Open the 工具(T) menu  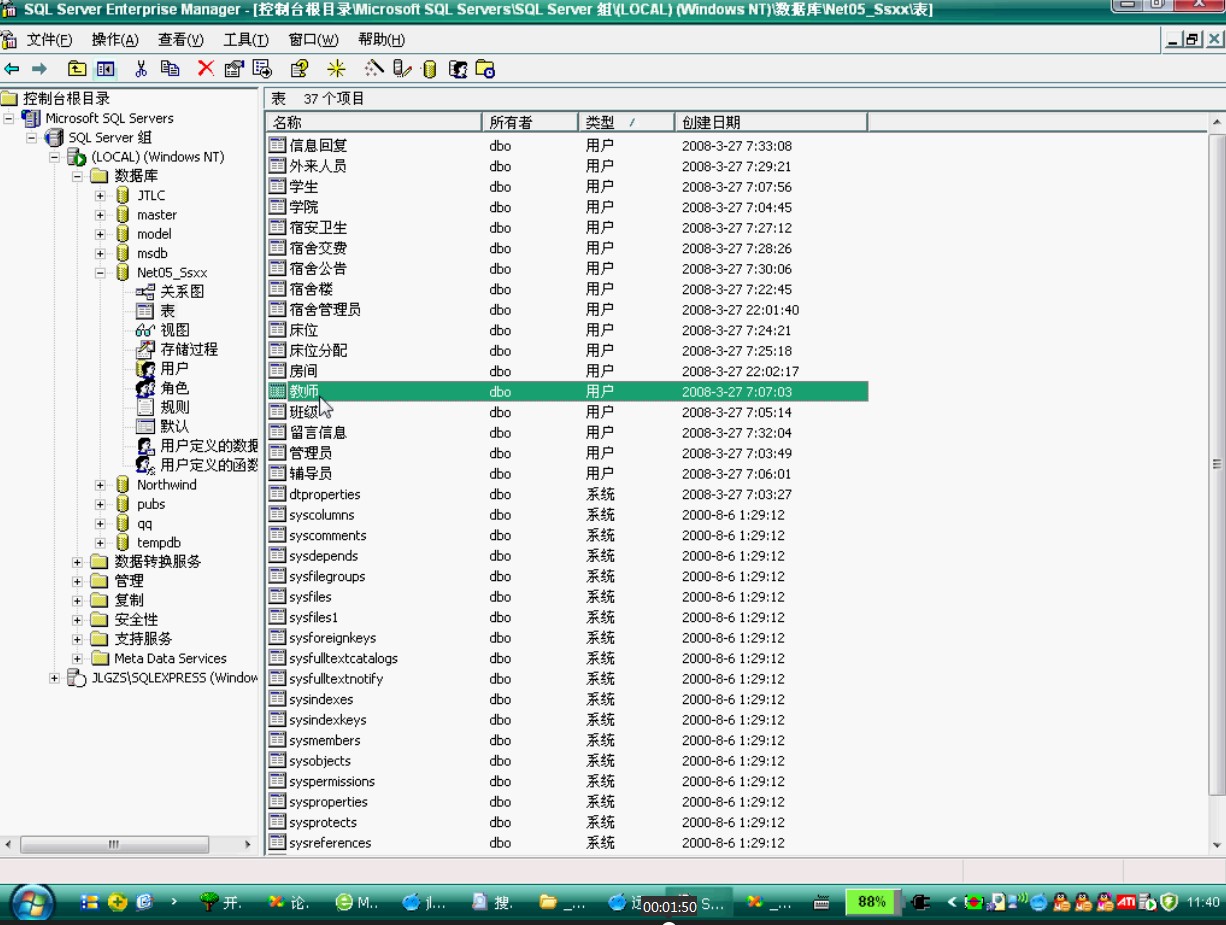click(x=246, y=40)
